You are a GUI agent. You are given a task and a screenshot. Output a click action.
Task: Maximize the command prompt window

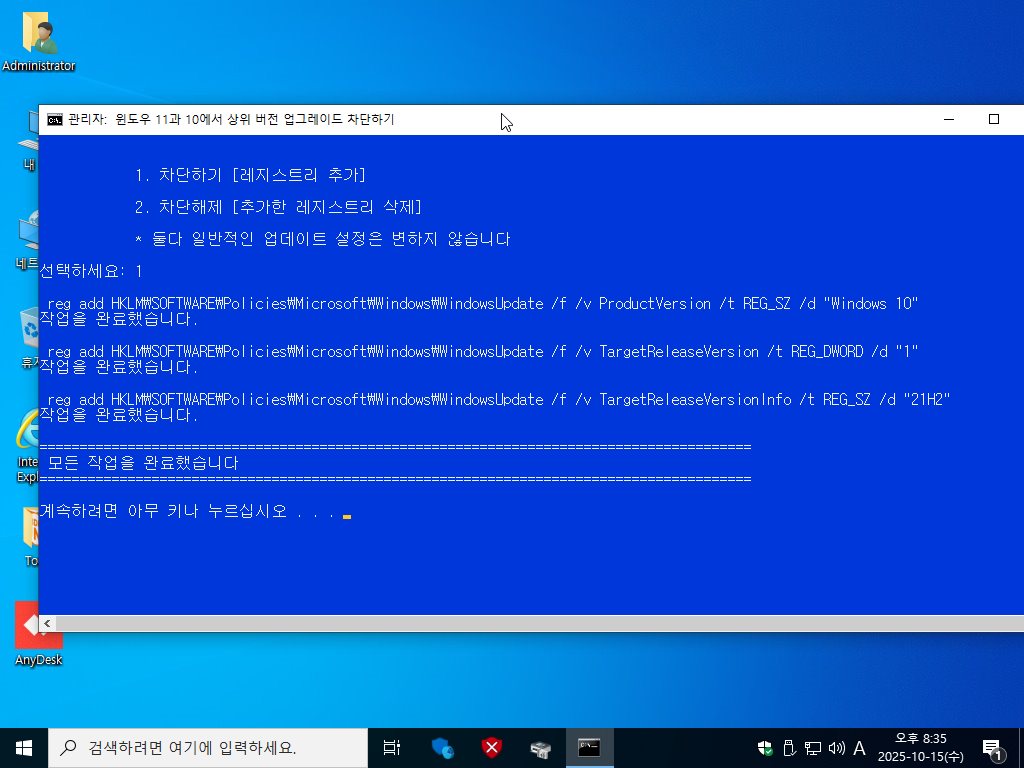pyautogui.click(x=993, y=120)
